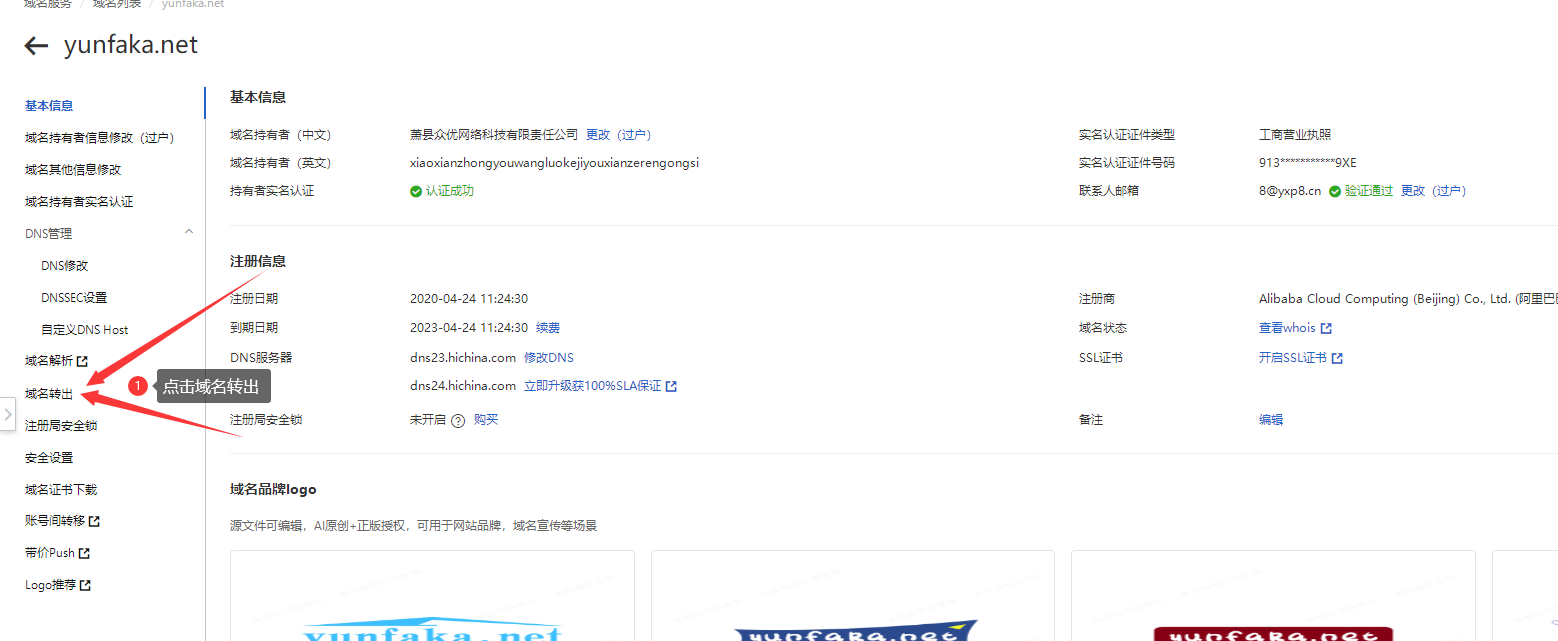Open 域名其他信息修改 in sidebar
Image resolution: width=1558 pixels, height=641 pixels.
(x=73, y=170)
